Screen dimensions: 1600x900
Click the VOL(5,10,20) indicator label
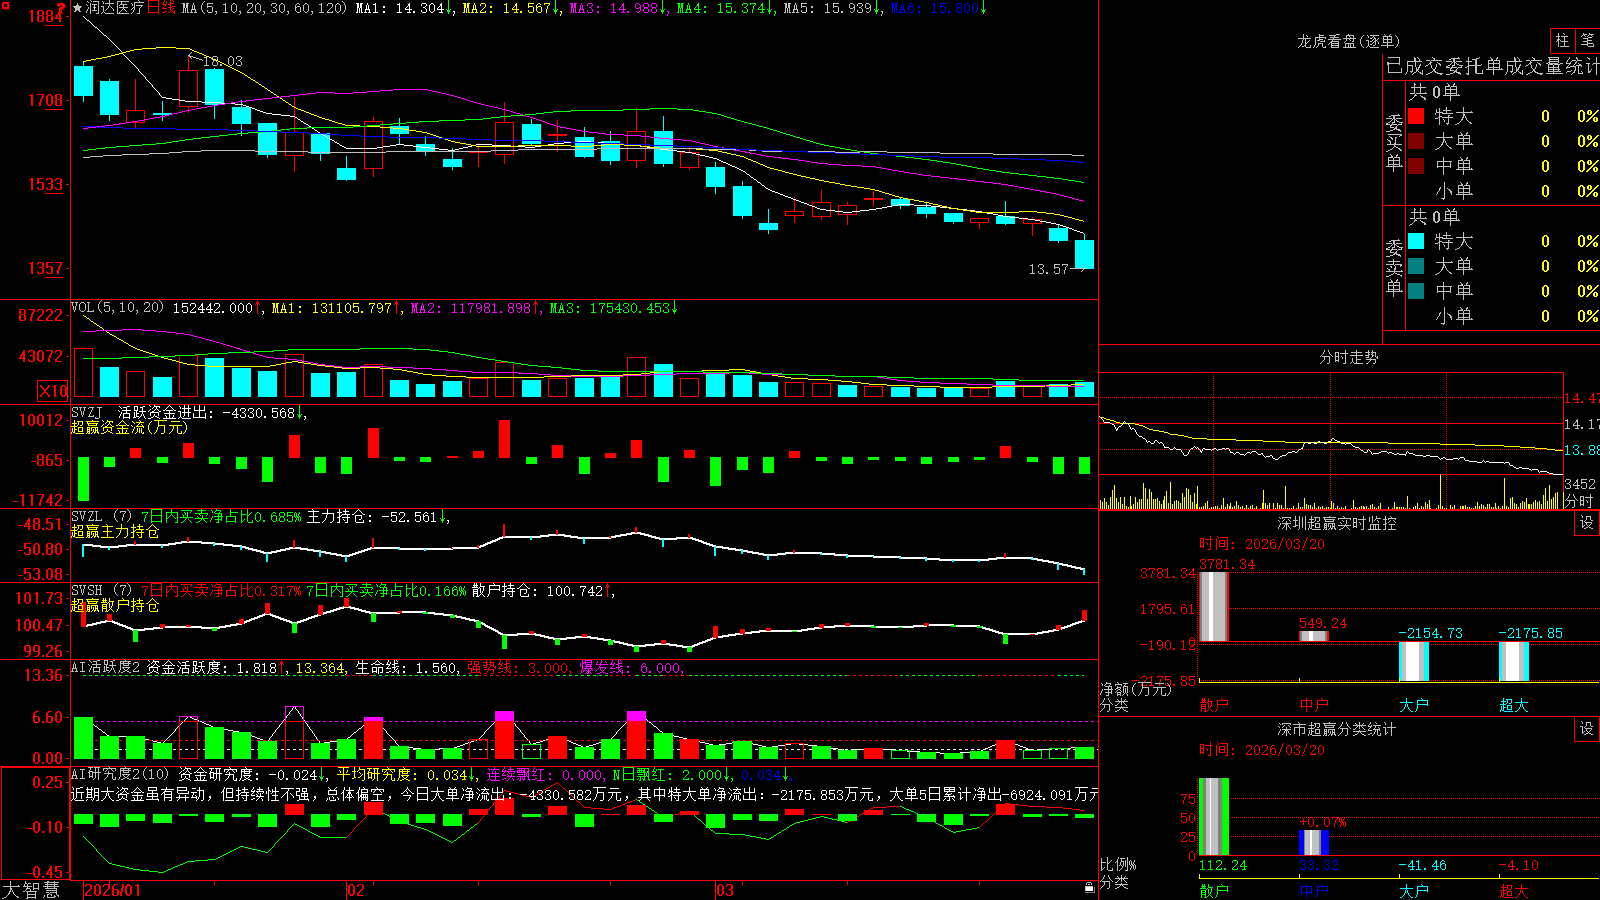(117, 308)
